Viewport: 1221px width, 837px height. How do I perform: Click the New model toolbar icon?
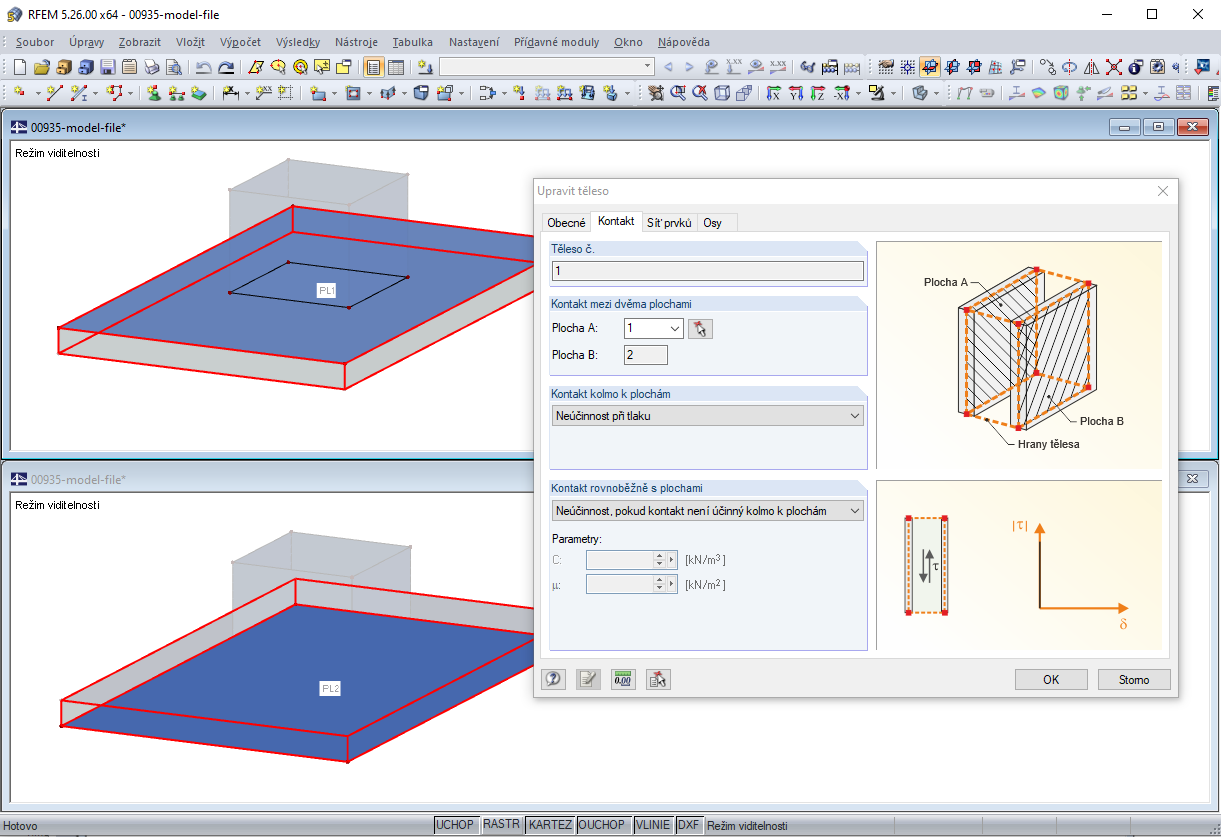[x=19, y=67]
